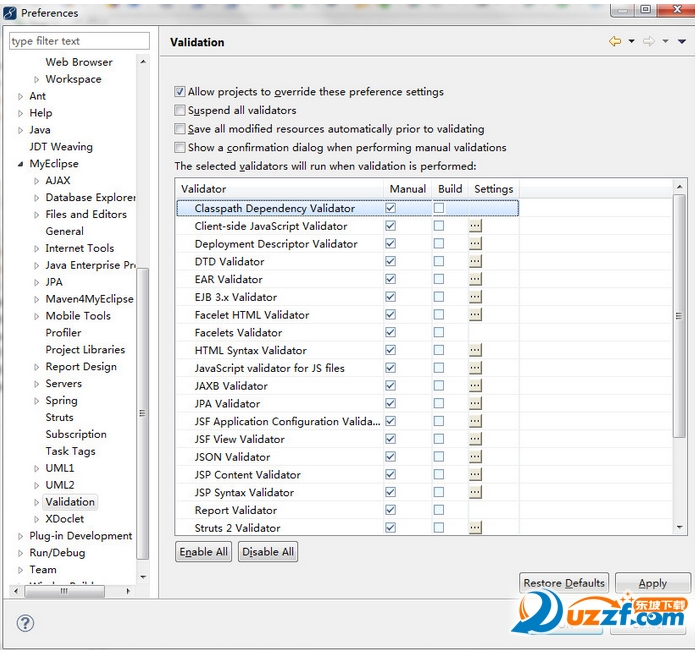Open settings for Deployment Descriptor Validator

coord(475,243)
